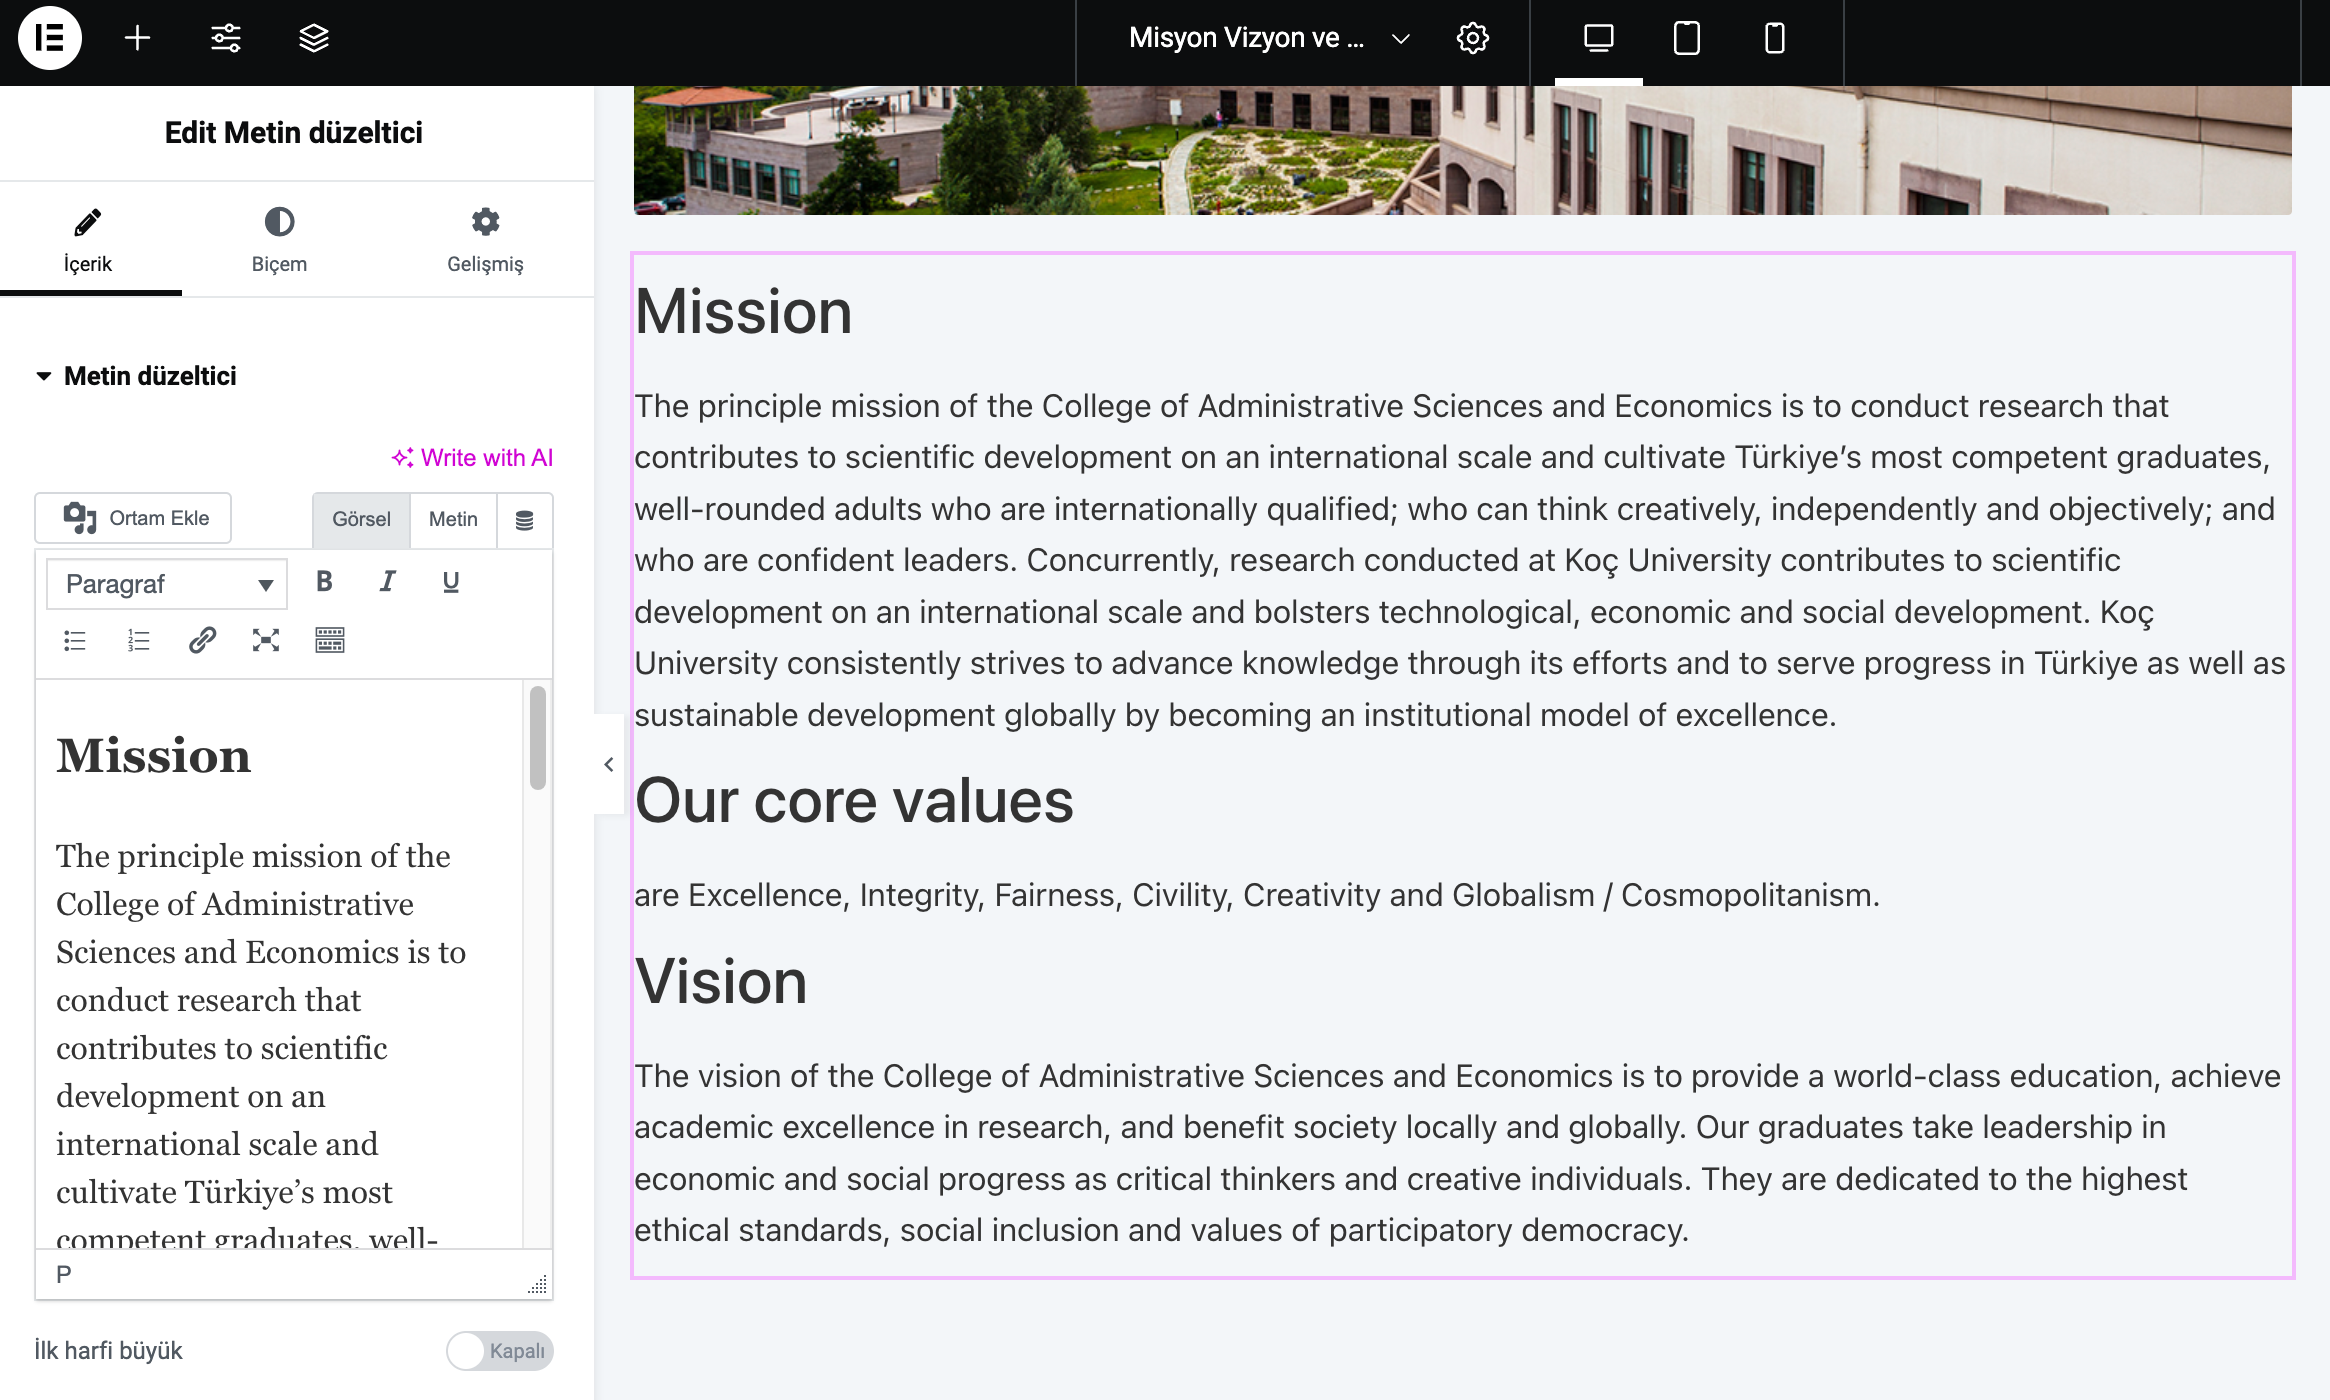Click the Write with AI link
This screenshot has height=1400, width=2330.
tap(472, 458)
